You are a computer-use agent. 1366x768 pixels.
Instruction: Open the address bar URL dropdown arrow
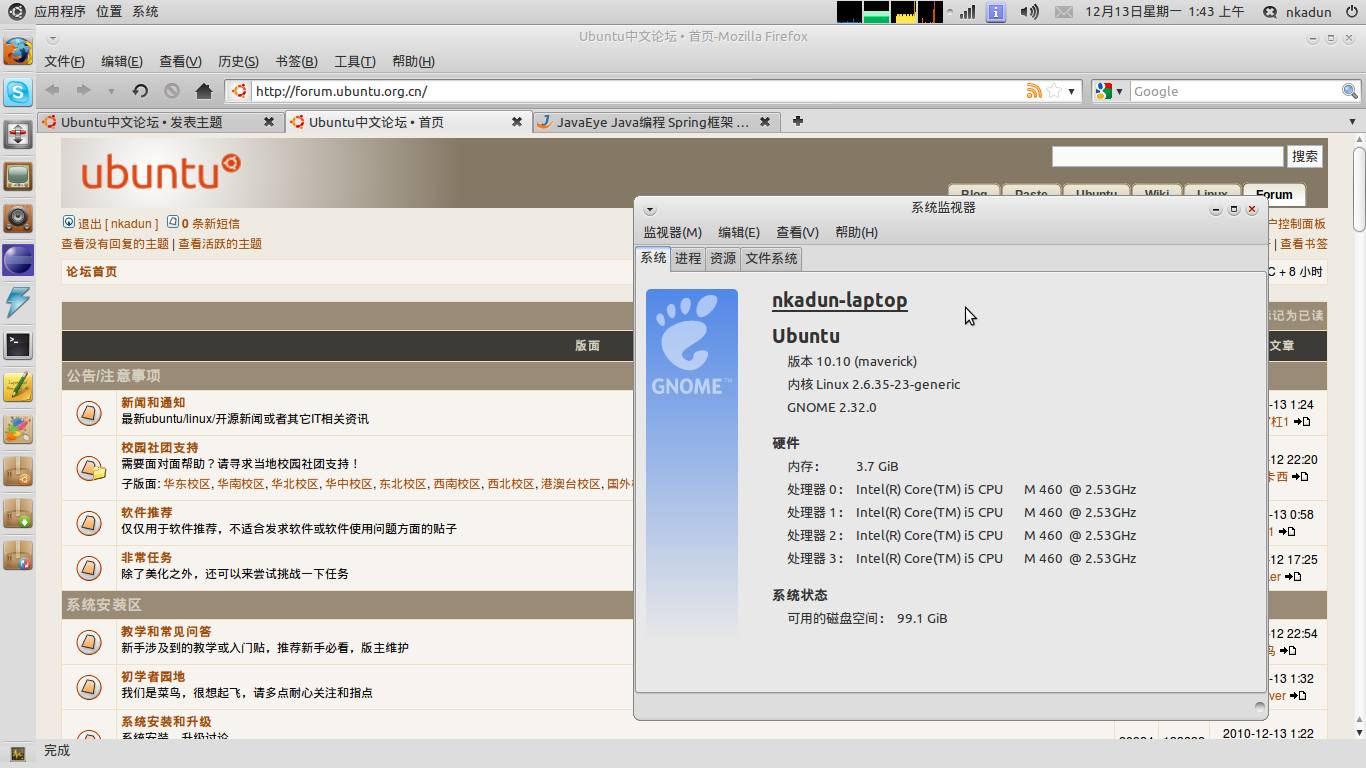click(x=1072, y=91)
